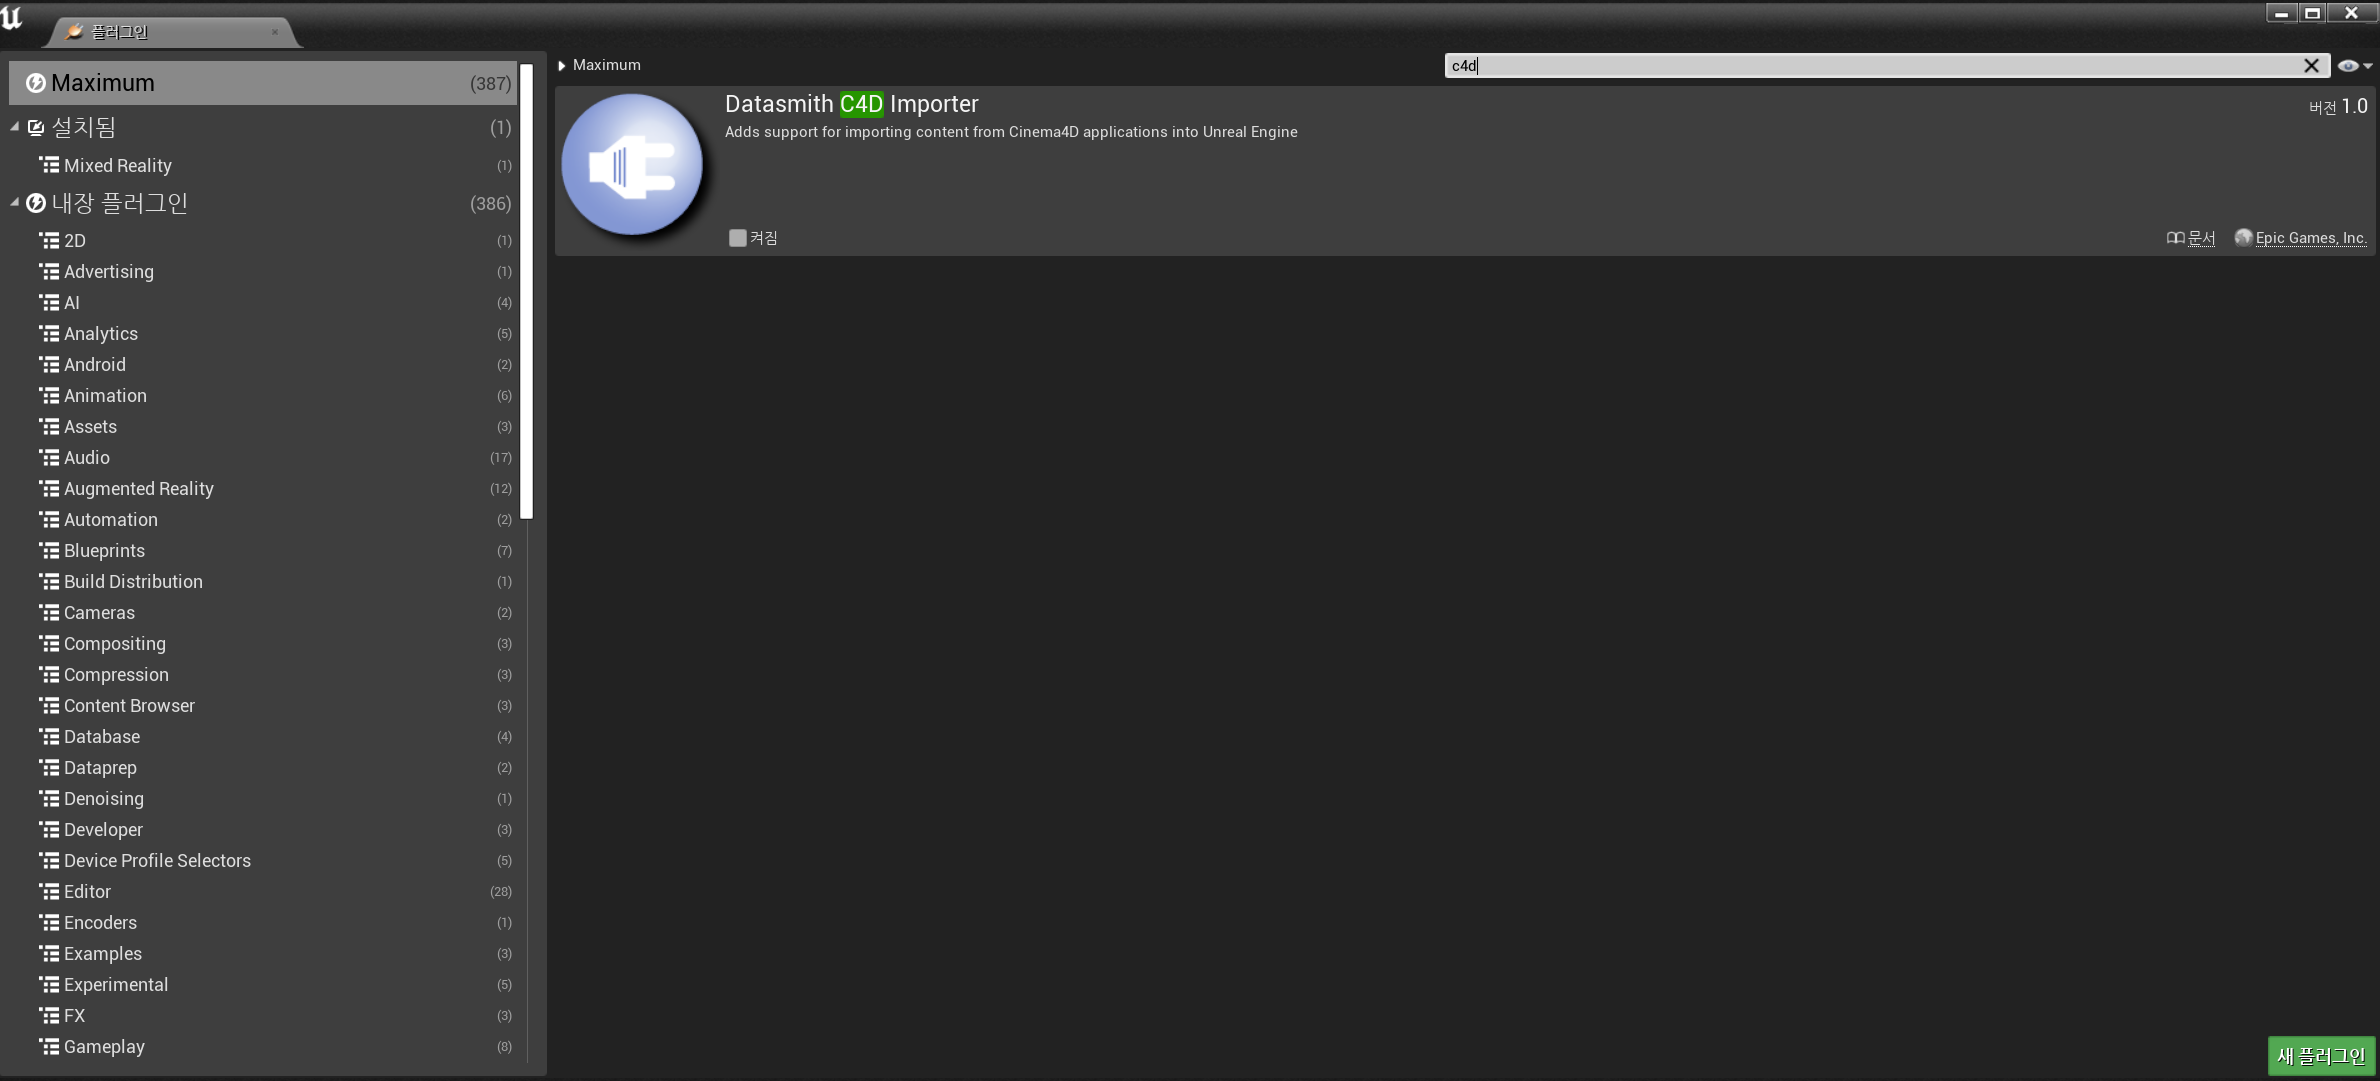Collapse the 내장 플러그인 category
2380x1081 pixels.
tap(15, 203)
